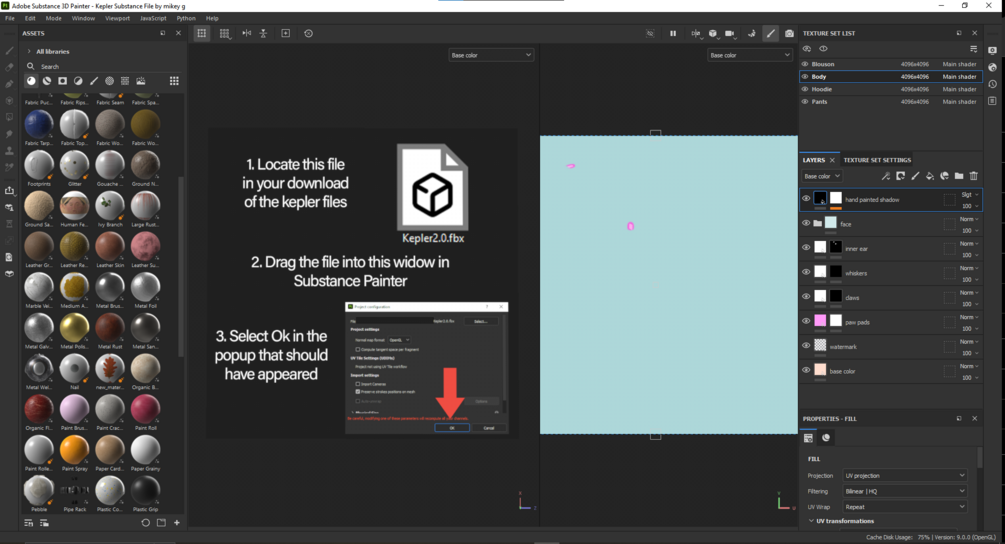Pause the engine computation
Image resolution: width=1005 pixels, height=544 pixels.
[x=673, y=33]
